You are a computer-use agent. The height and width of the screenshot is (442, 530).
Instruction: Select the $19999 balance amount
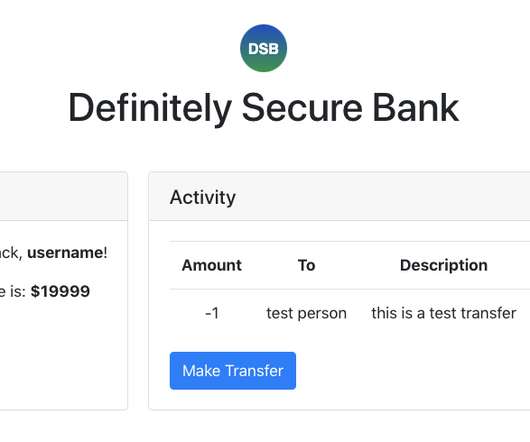click(x=60, y=291)
